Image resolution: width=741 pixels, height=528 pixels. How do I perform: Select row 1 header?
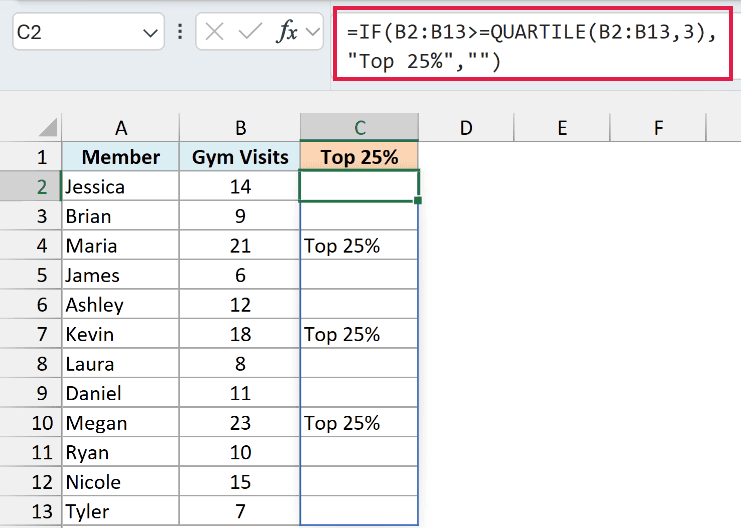(x=31, y=157)
